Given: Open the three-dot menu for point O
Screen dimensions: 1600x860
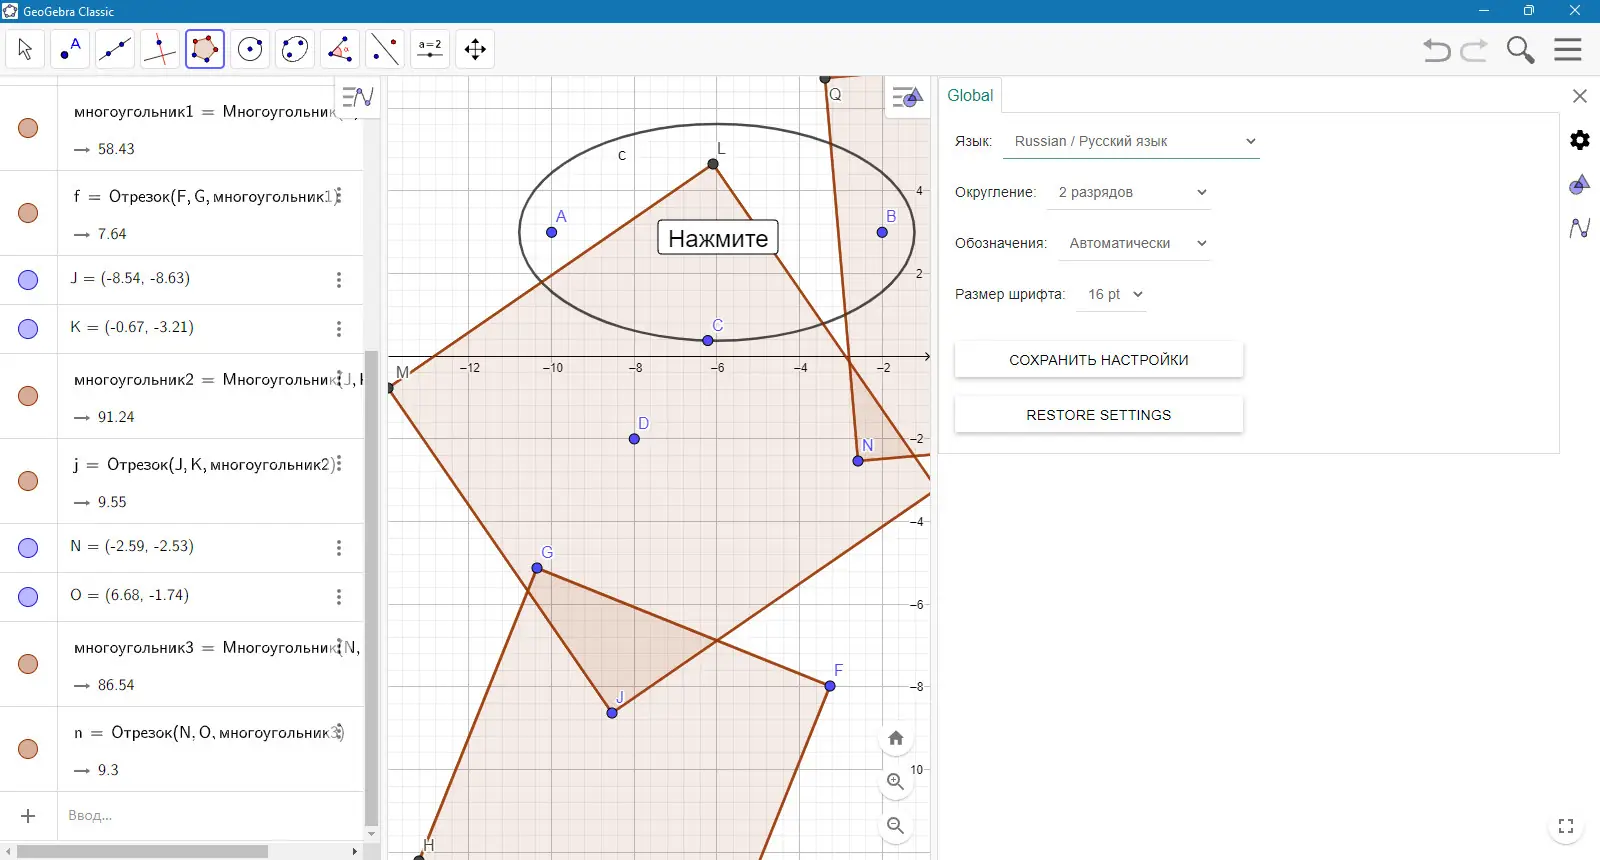Looking at the screenshot, I should 339,597.
